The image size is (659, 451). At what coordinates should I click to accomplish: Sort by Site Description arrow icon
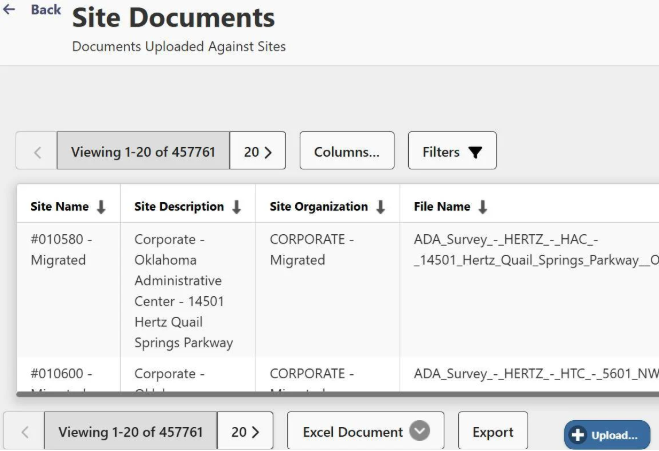(x=237, y=207)
